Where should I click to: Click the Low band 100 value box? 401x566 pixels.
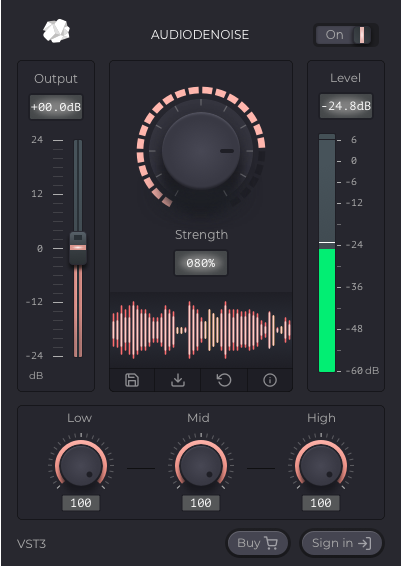[x=81, y=503]
